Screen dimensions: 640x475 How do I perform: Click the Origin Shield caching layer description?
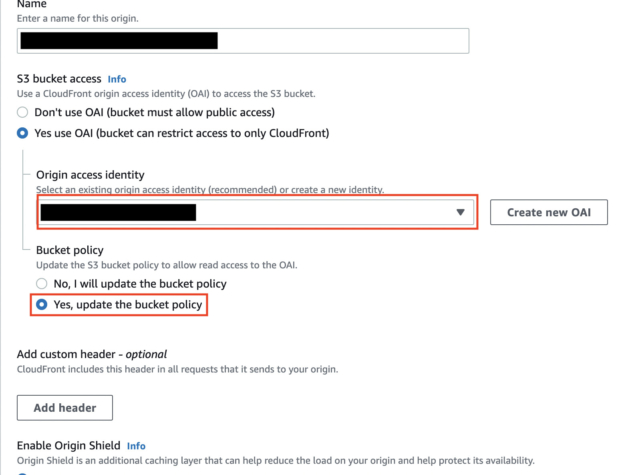click(276, 461)
